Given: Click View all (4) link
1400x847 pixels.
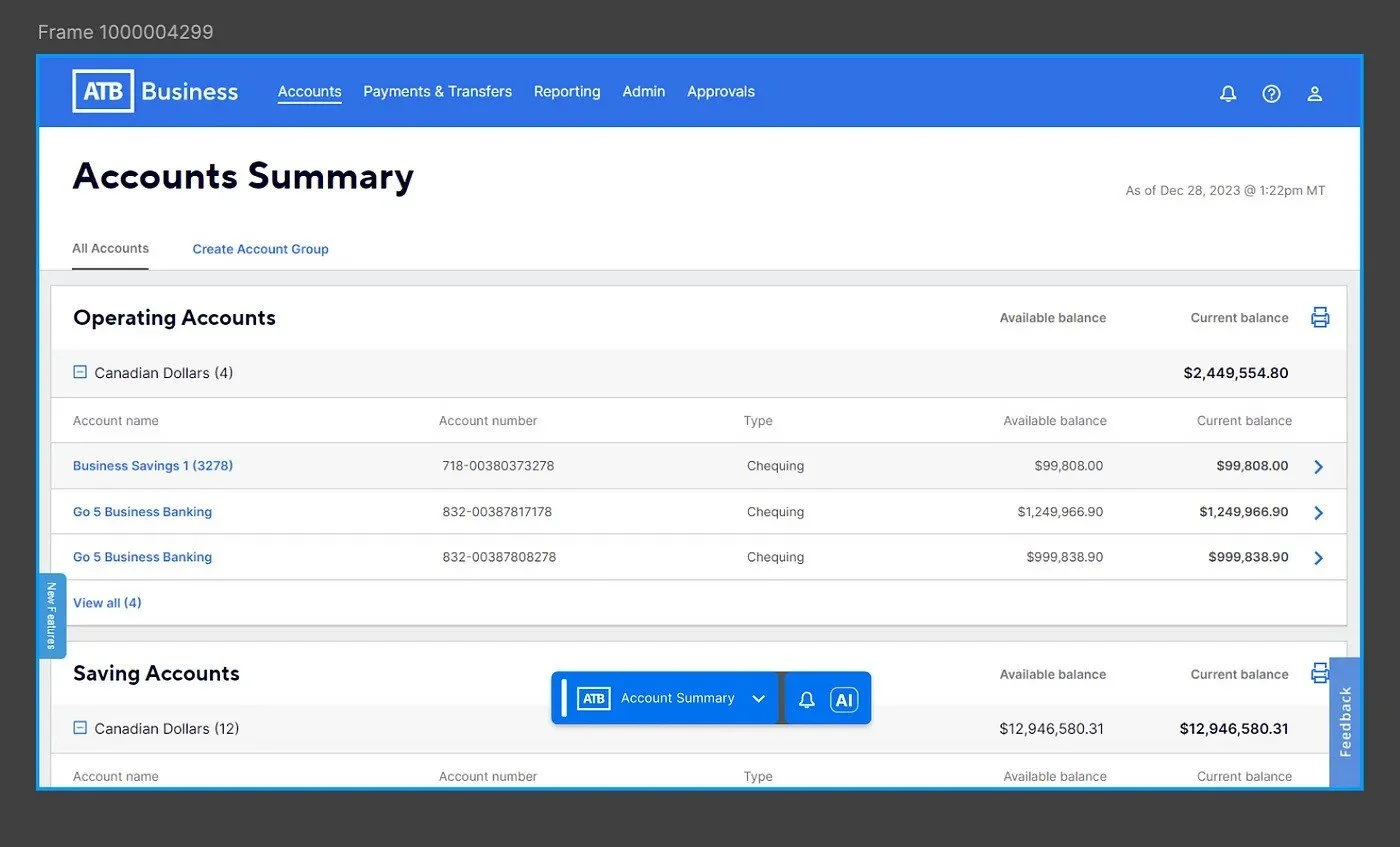Looking at the screenshot, I should point(107,603).
